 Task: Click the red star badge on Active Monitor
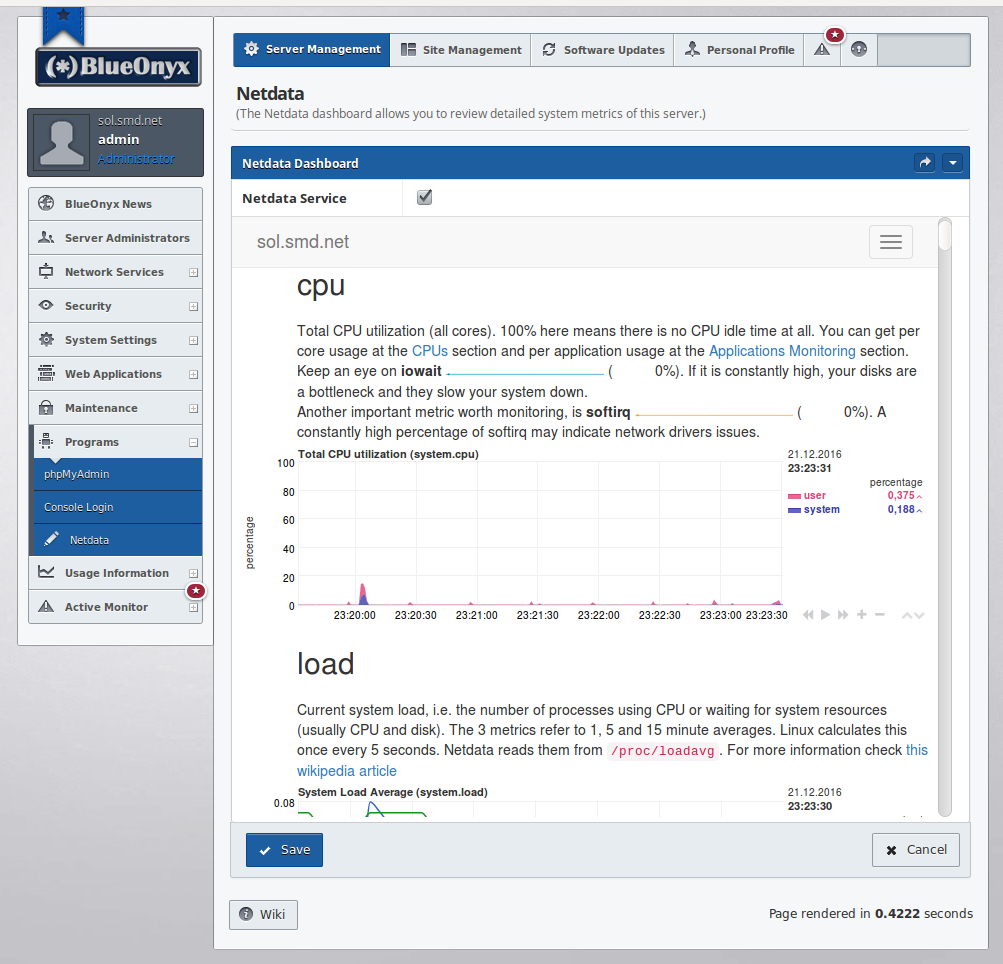(x=196, y=591)
